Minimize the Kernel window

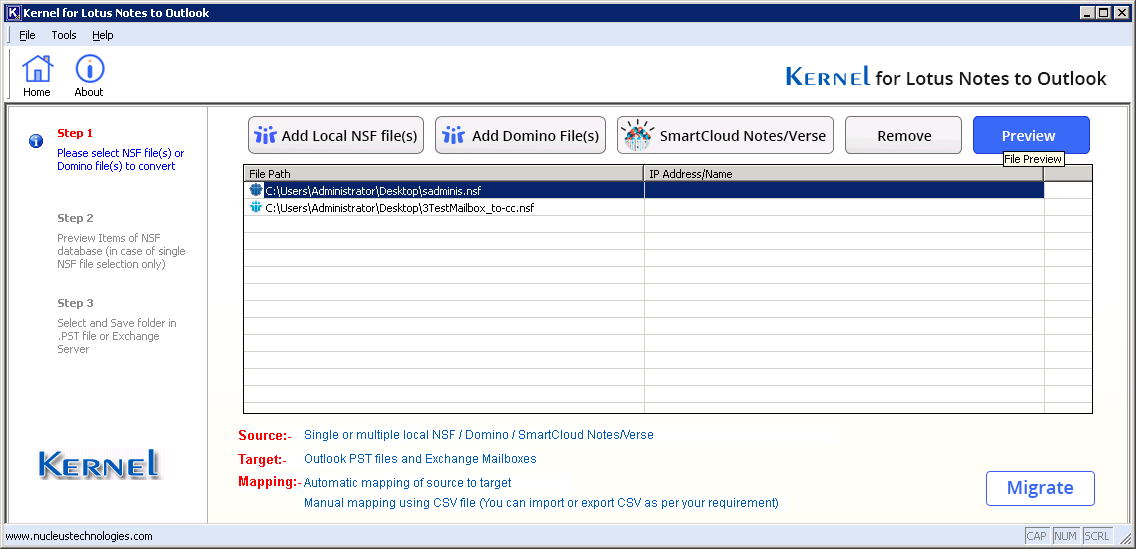point(1088,12)
